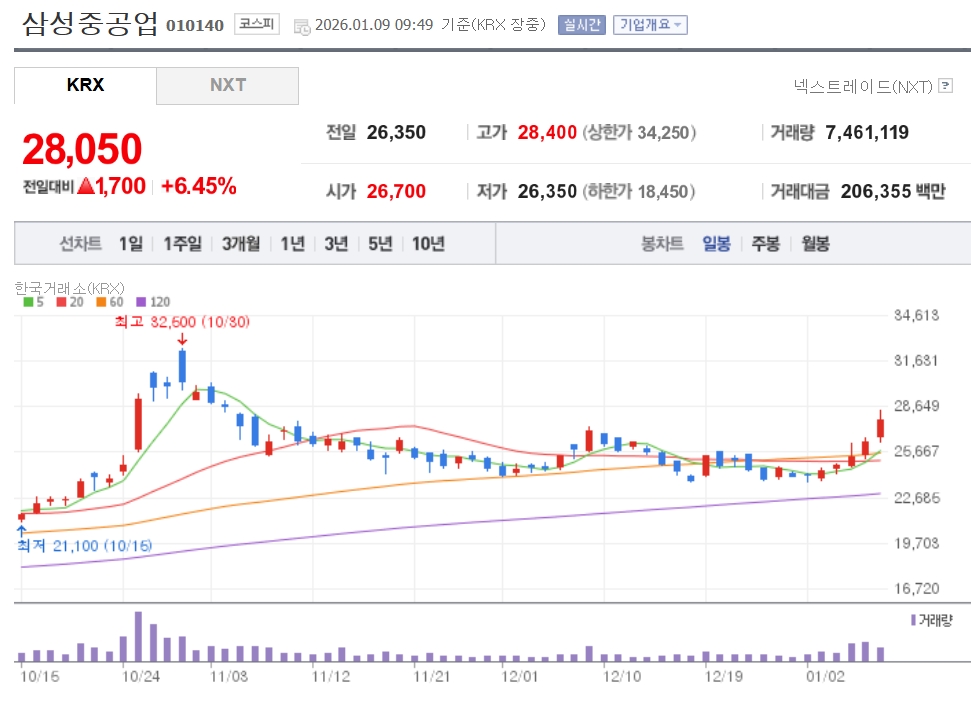Click the 12/10 date axis label

(x=621, y=676)
